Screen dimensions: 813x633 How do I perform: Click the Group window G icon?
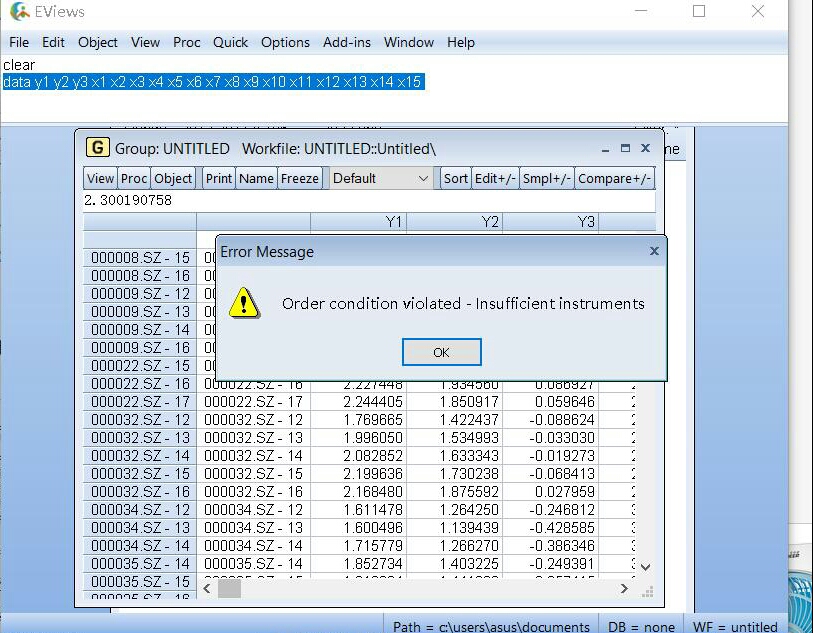click(x=97, y=148)
